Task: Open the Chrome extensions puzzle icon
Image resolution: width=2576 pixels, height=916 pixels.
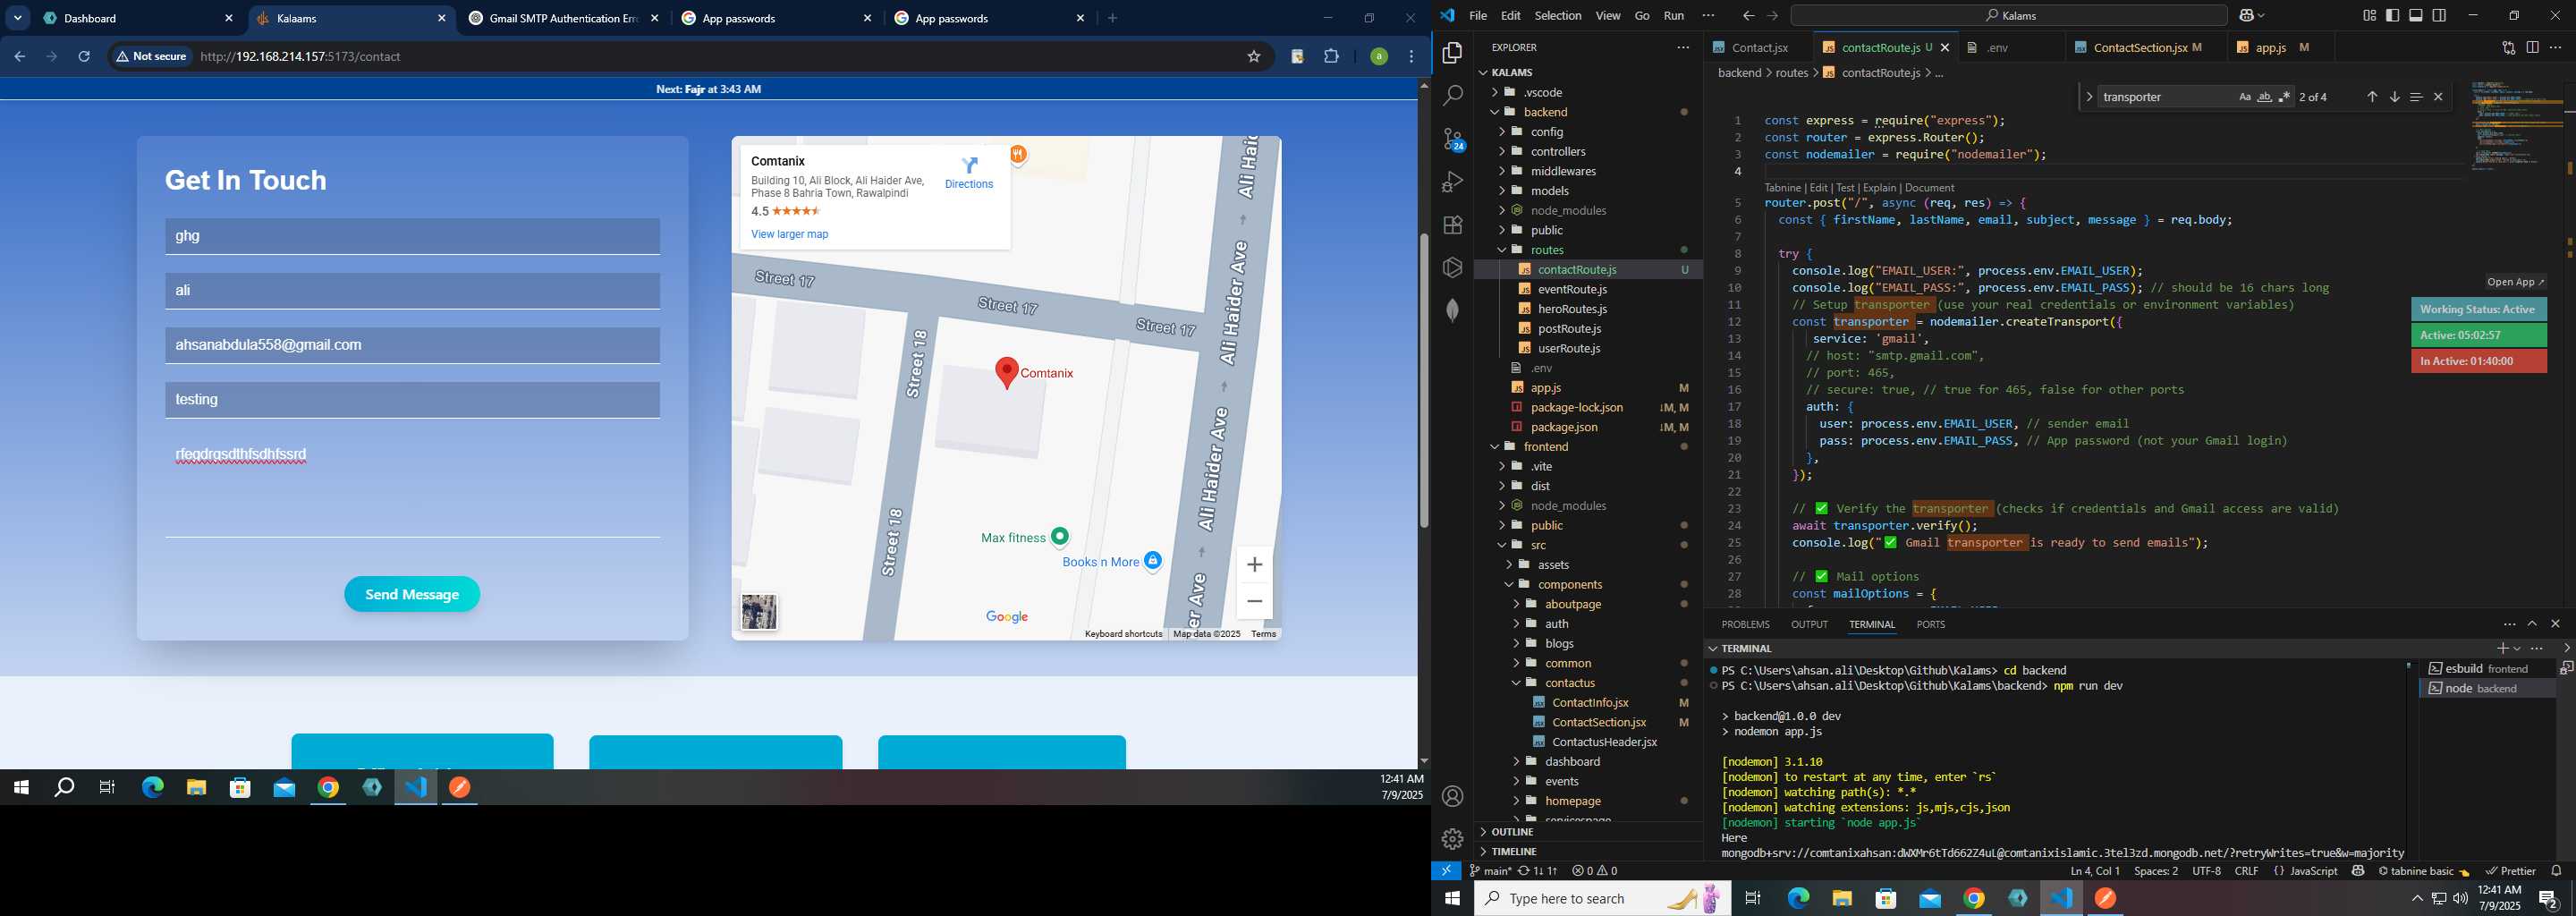Action: click(x=1331, y=56)
